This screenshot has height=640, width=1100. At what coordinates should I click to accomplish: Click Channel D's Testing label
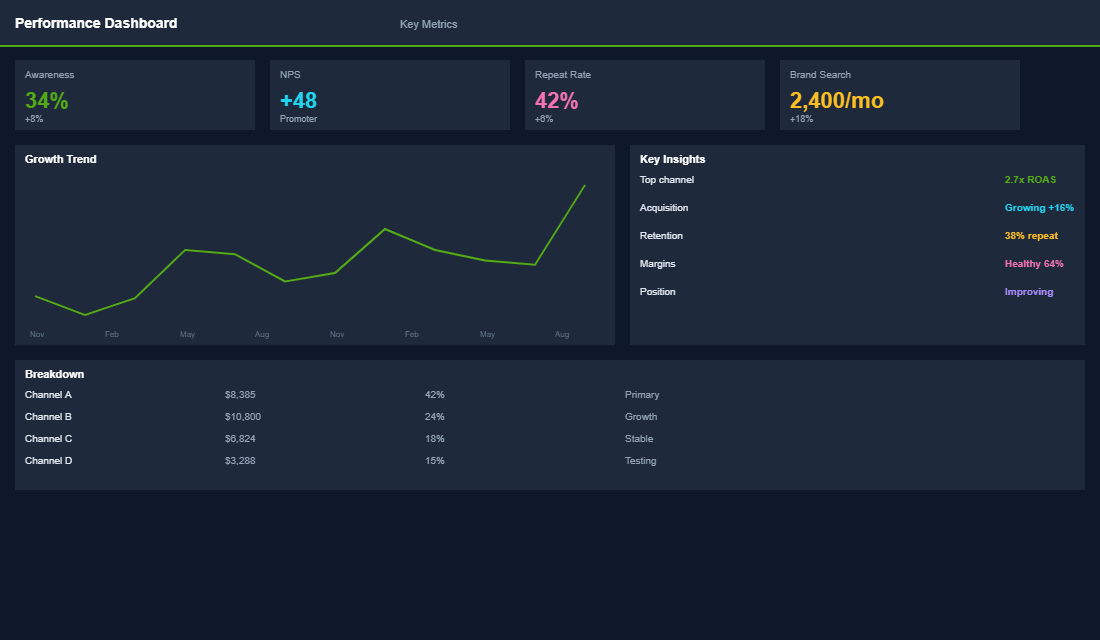640,460
